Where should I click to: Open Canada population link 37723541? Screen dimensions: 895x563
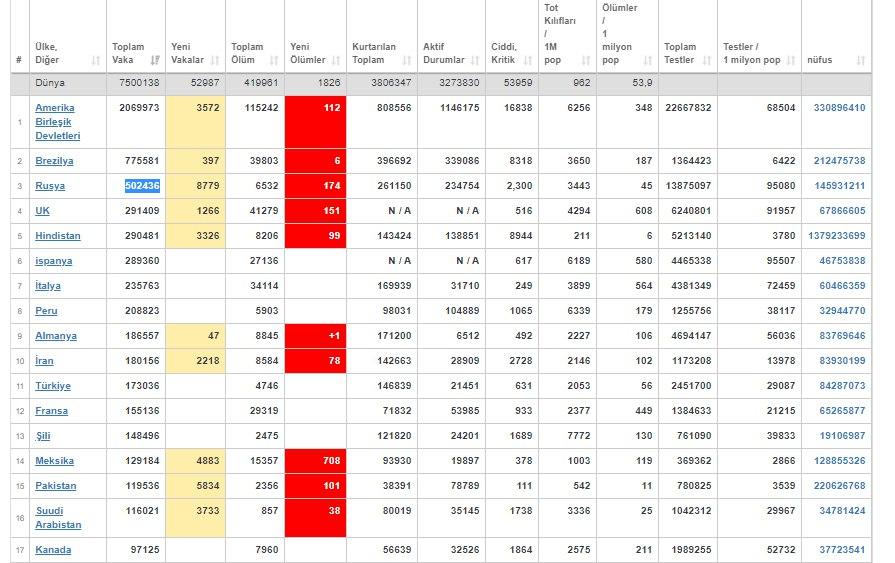pyautogui.click(x=842, y=550)
